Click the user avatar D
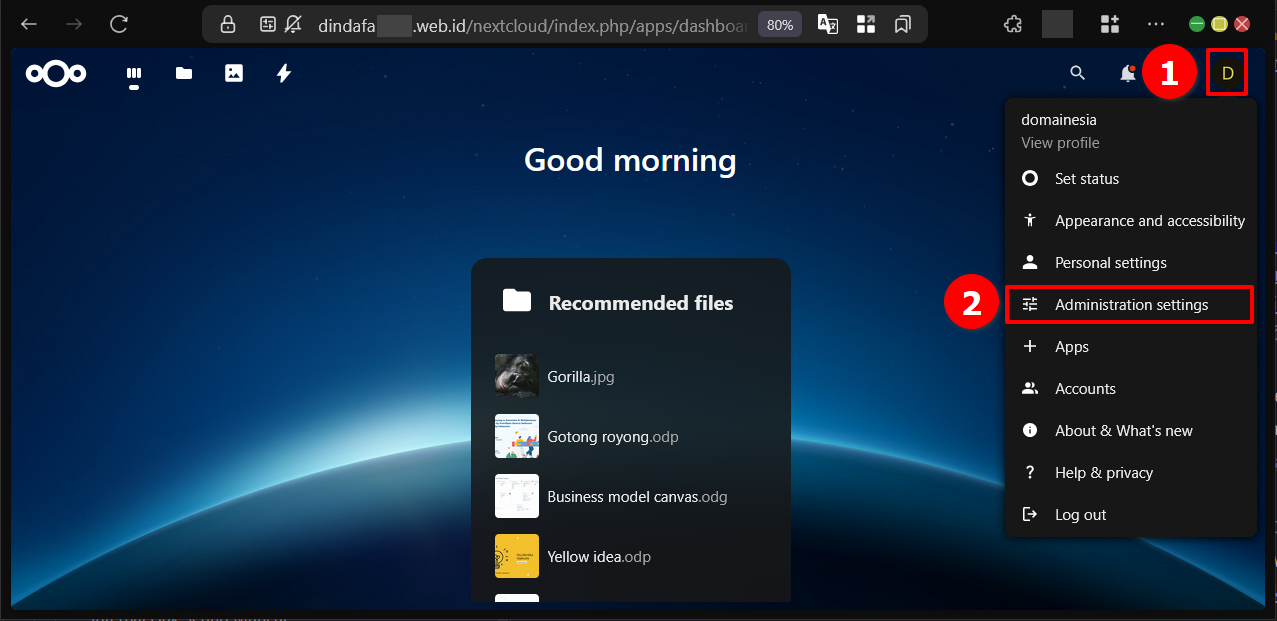 point(1227,73)
